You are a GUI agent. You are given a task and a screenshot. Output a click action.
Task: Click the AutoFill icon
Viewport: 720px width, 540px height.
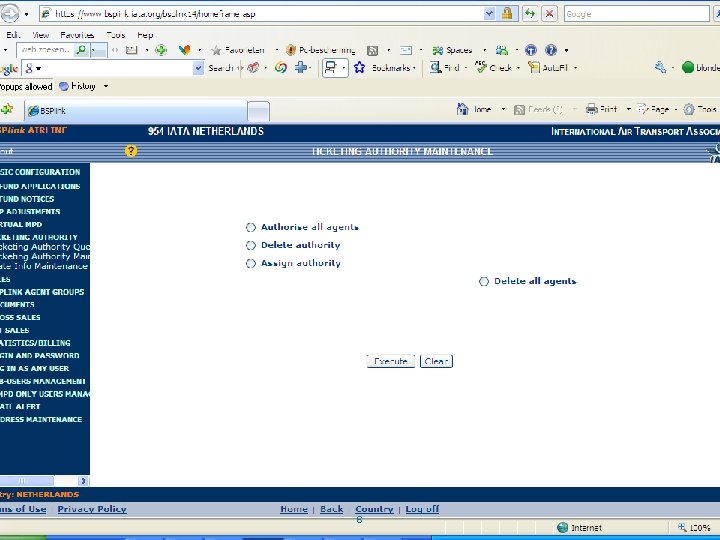tap(534, 68)
